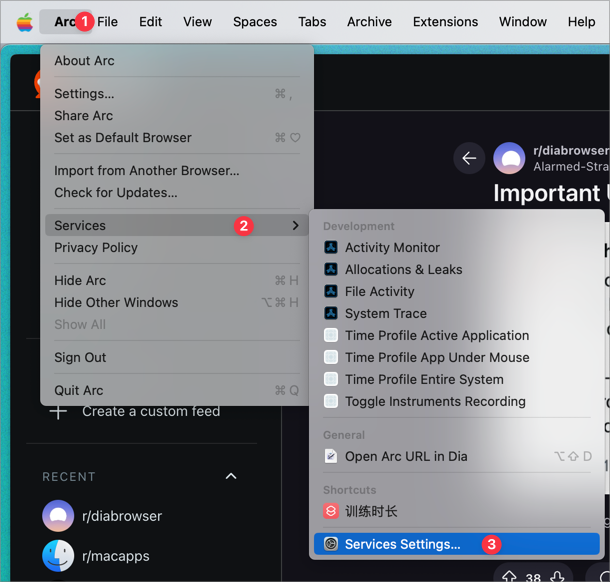The height and width of the screenshot is (582, 610).
Task: Click Create a custom feed
Action: tap(151, 412)
